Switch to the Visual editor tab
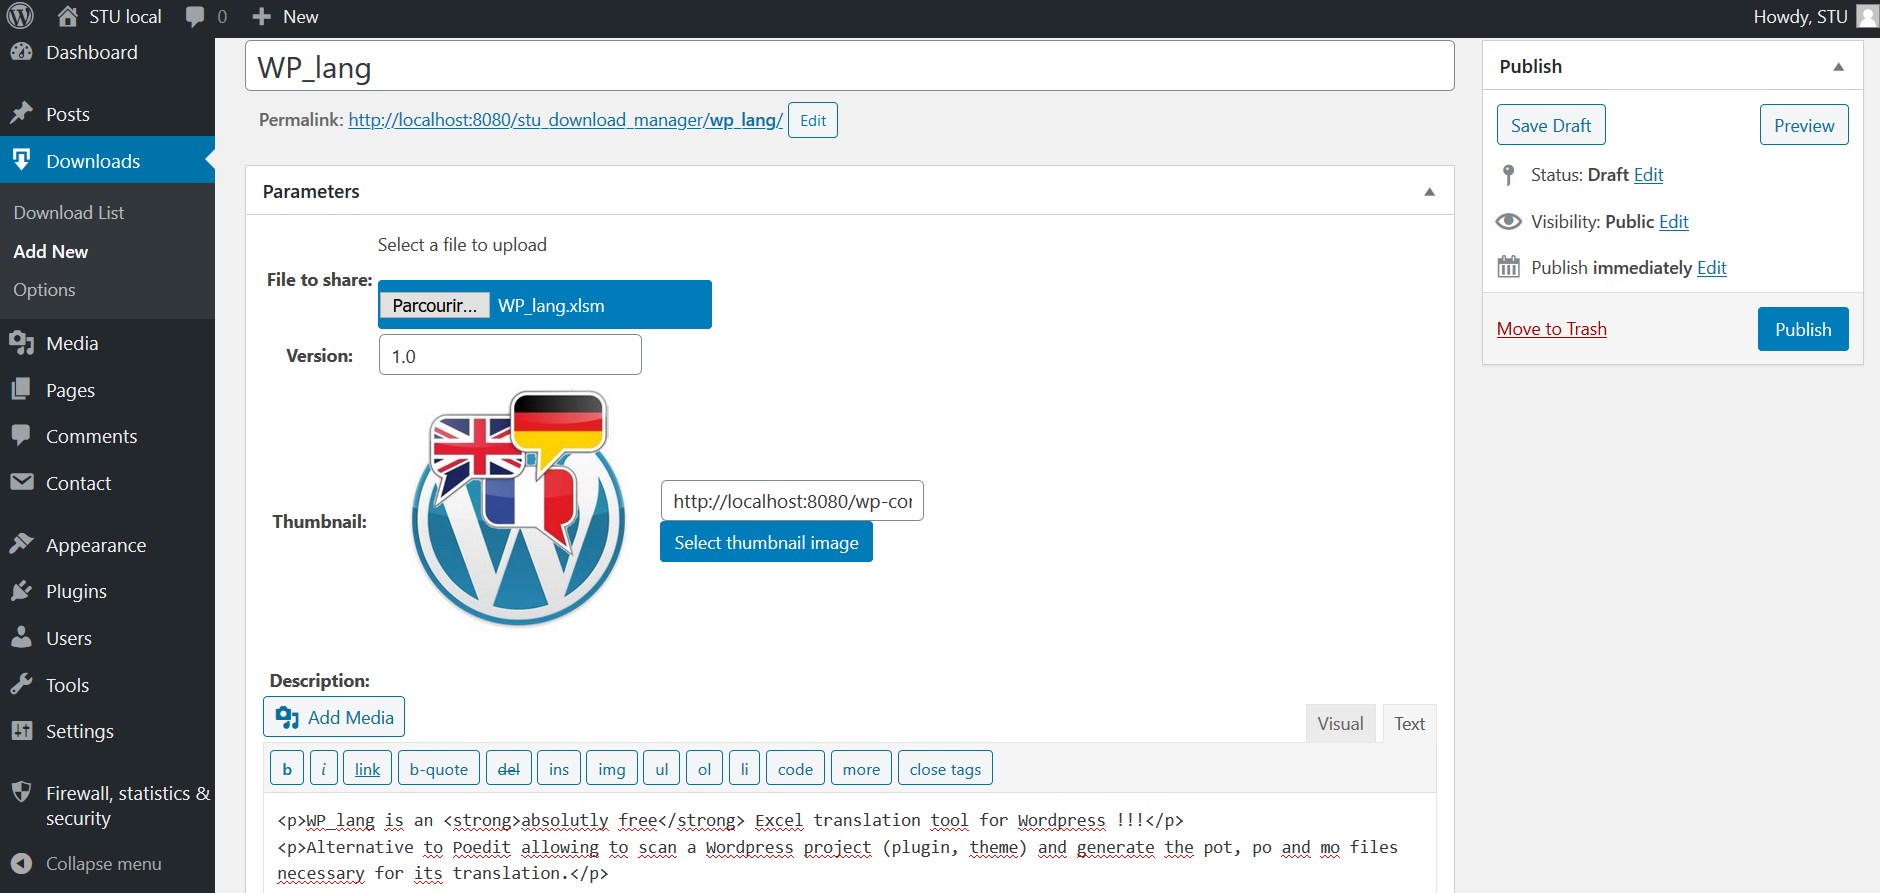The width and height of the screenshot is (1880, 893). pos(1340,723)
